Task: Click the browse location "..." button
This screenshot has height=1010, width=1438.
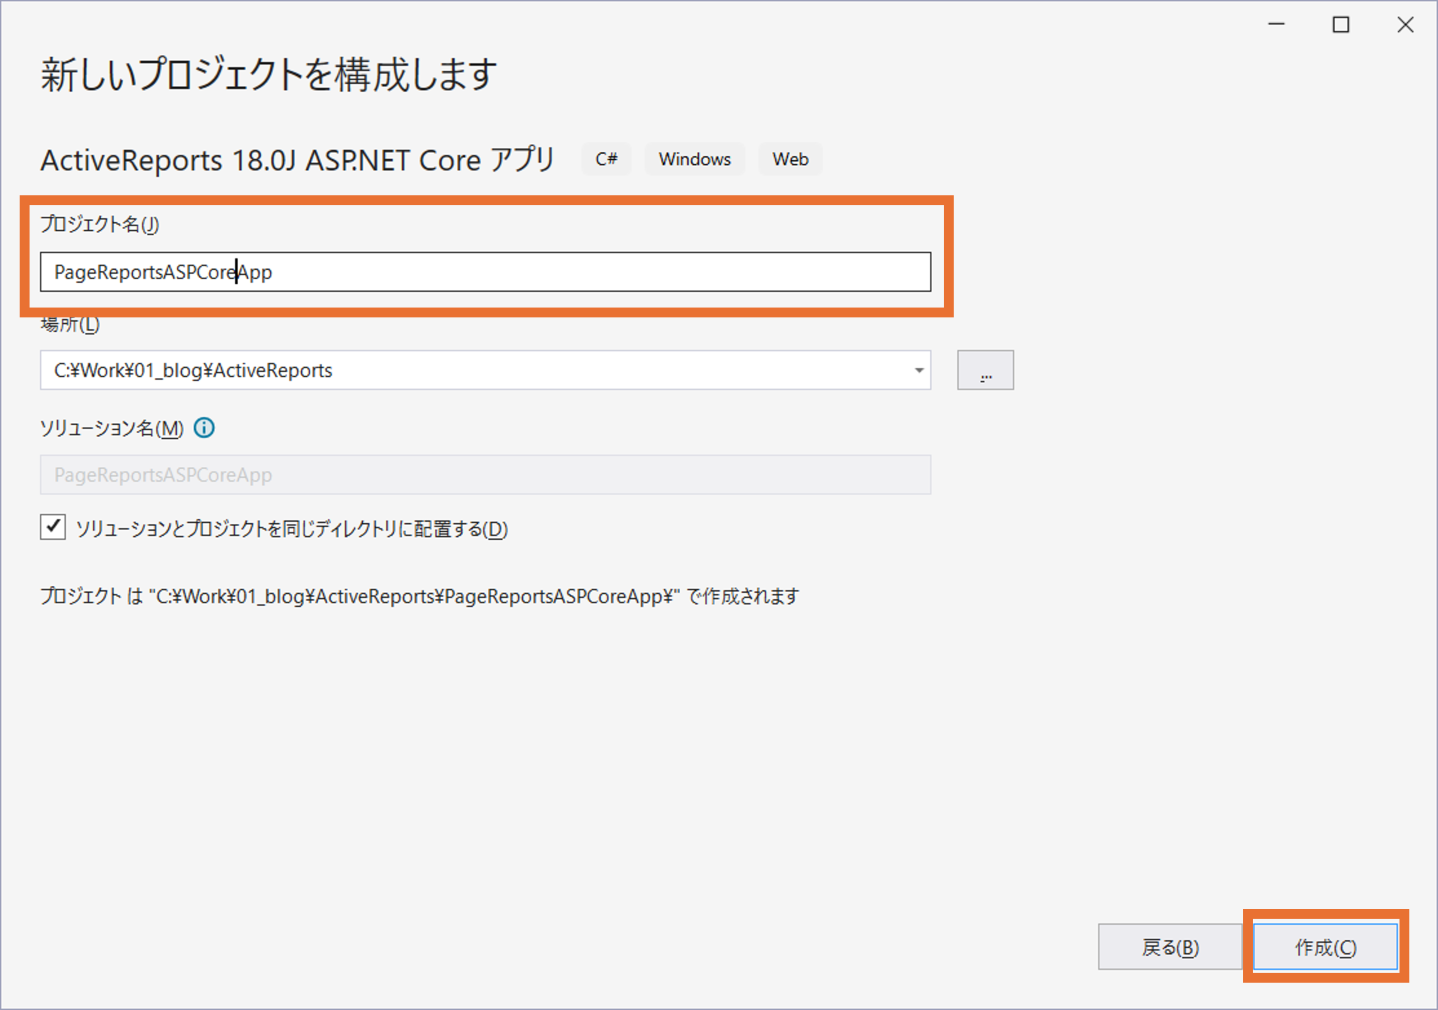Action: tap(985, 371)
